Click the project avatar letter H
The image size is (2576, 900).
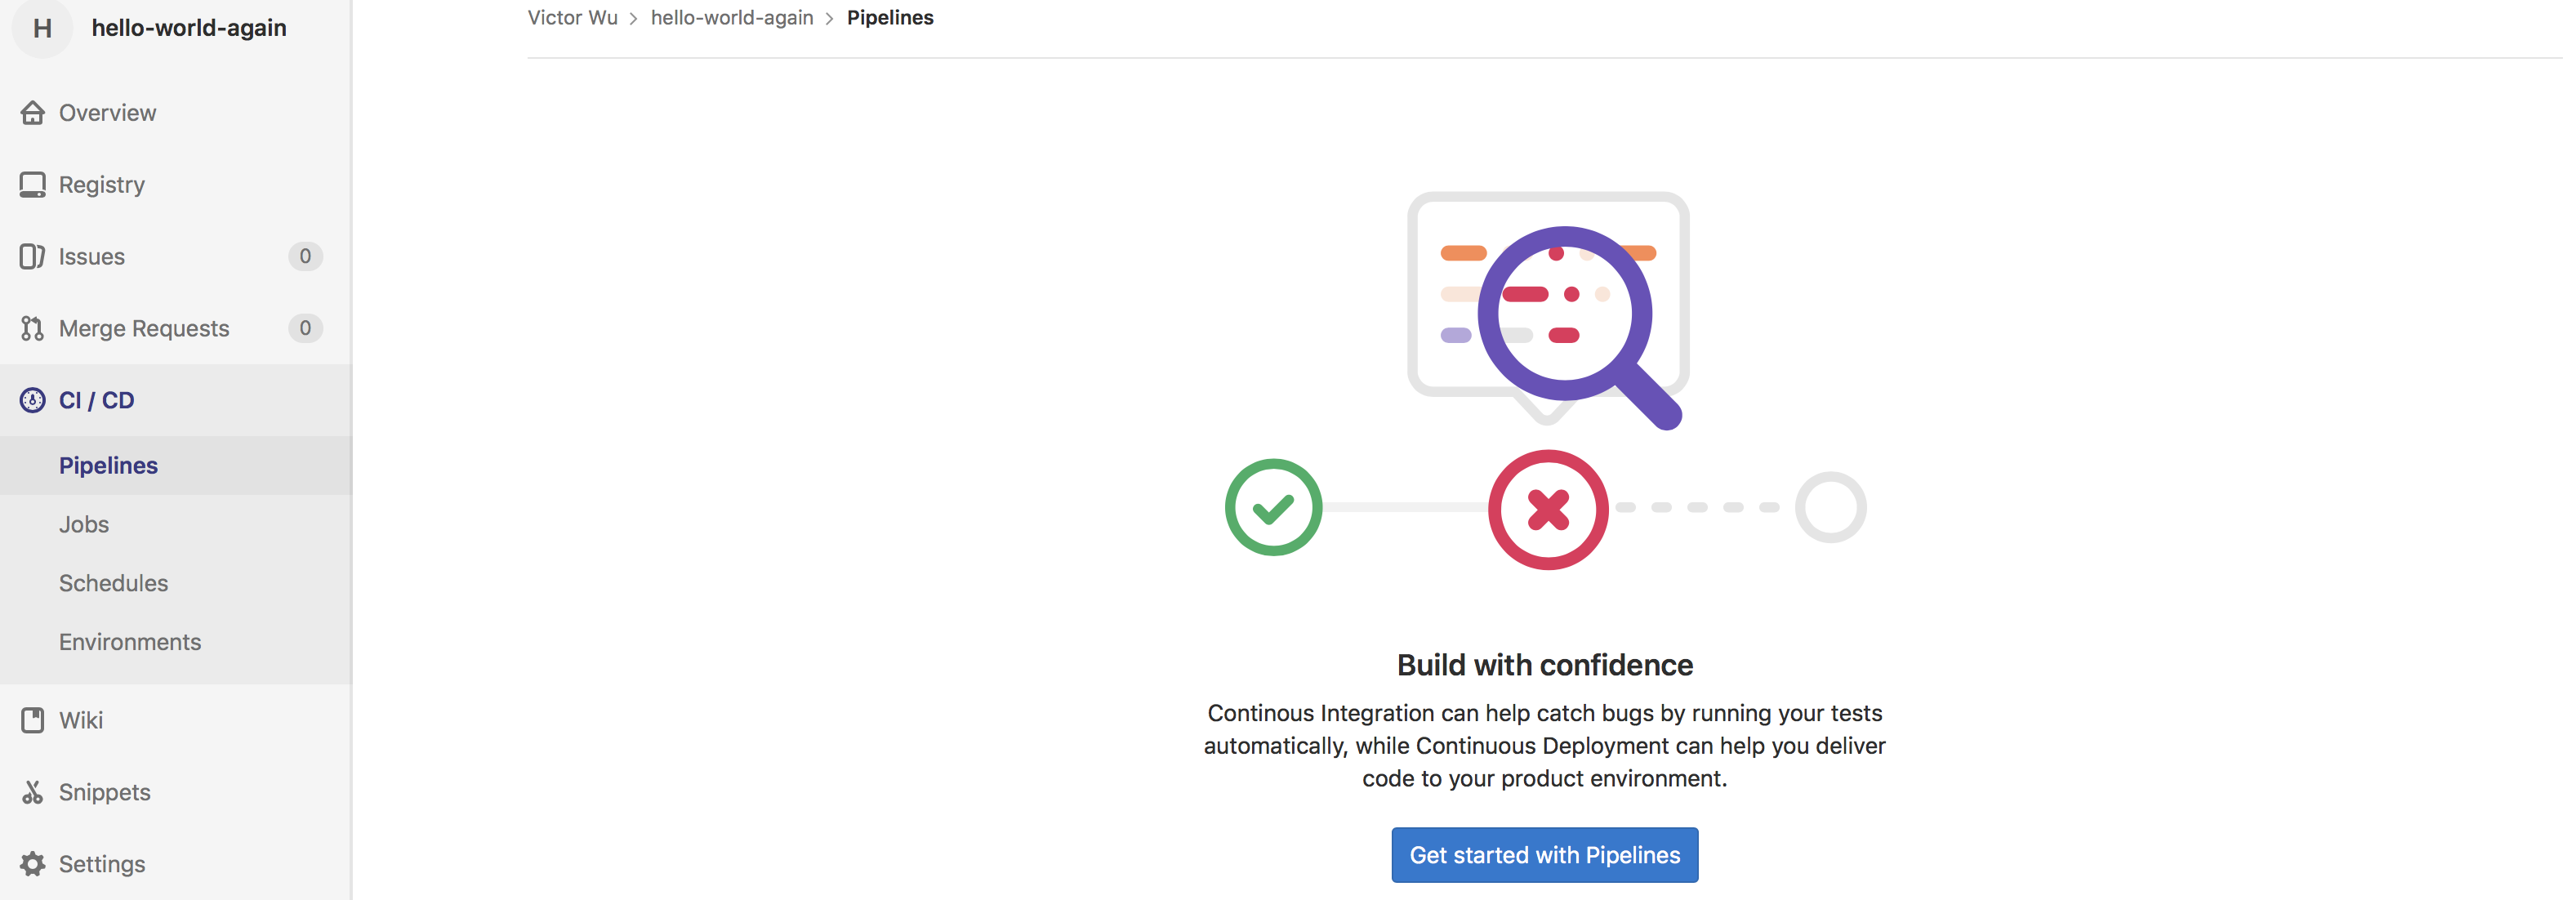point(42,28)
